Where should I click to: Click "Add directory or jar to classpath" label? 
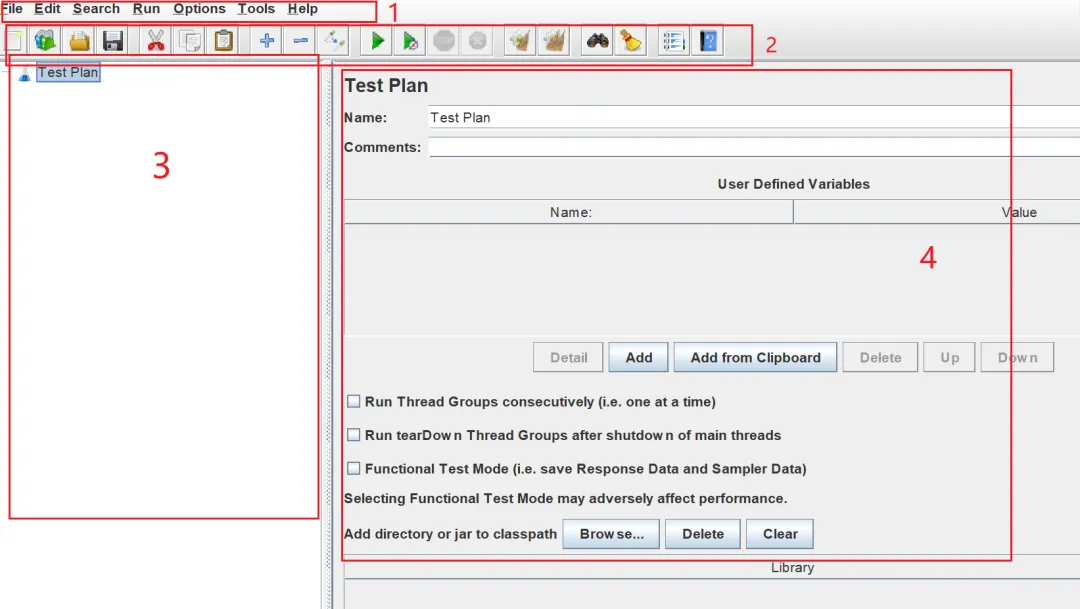tap(450, 534)
